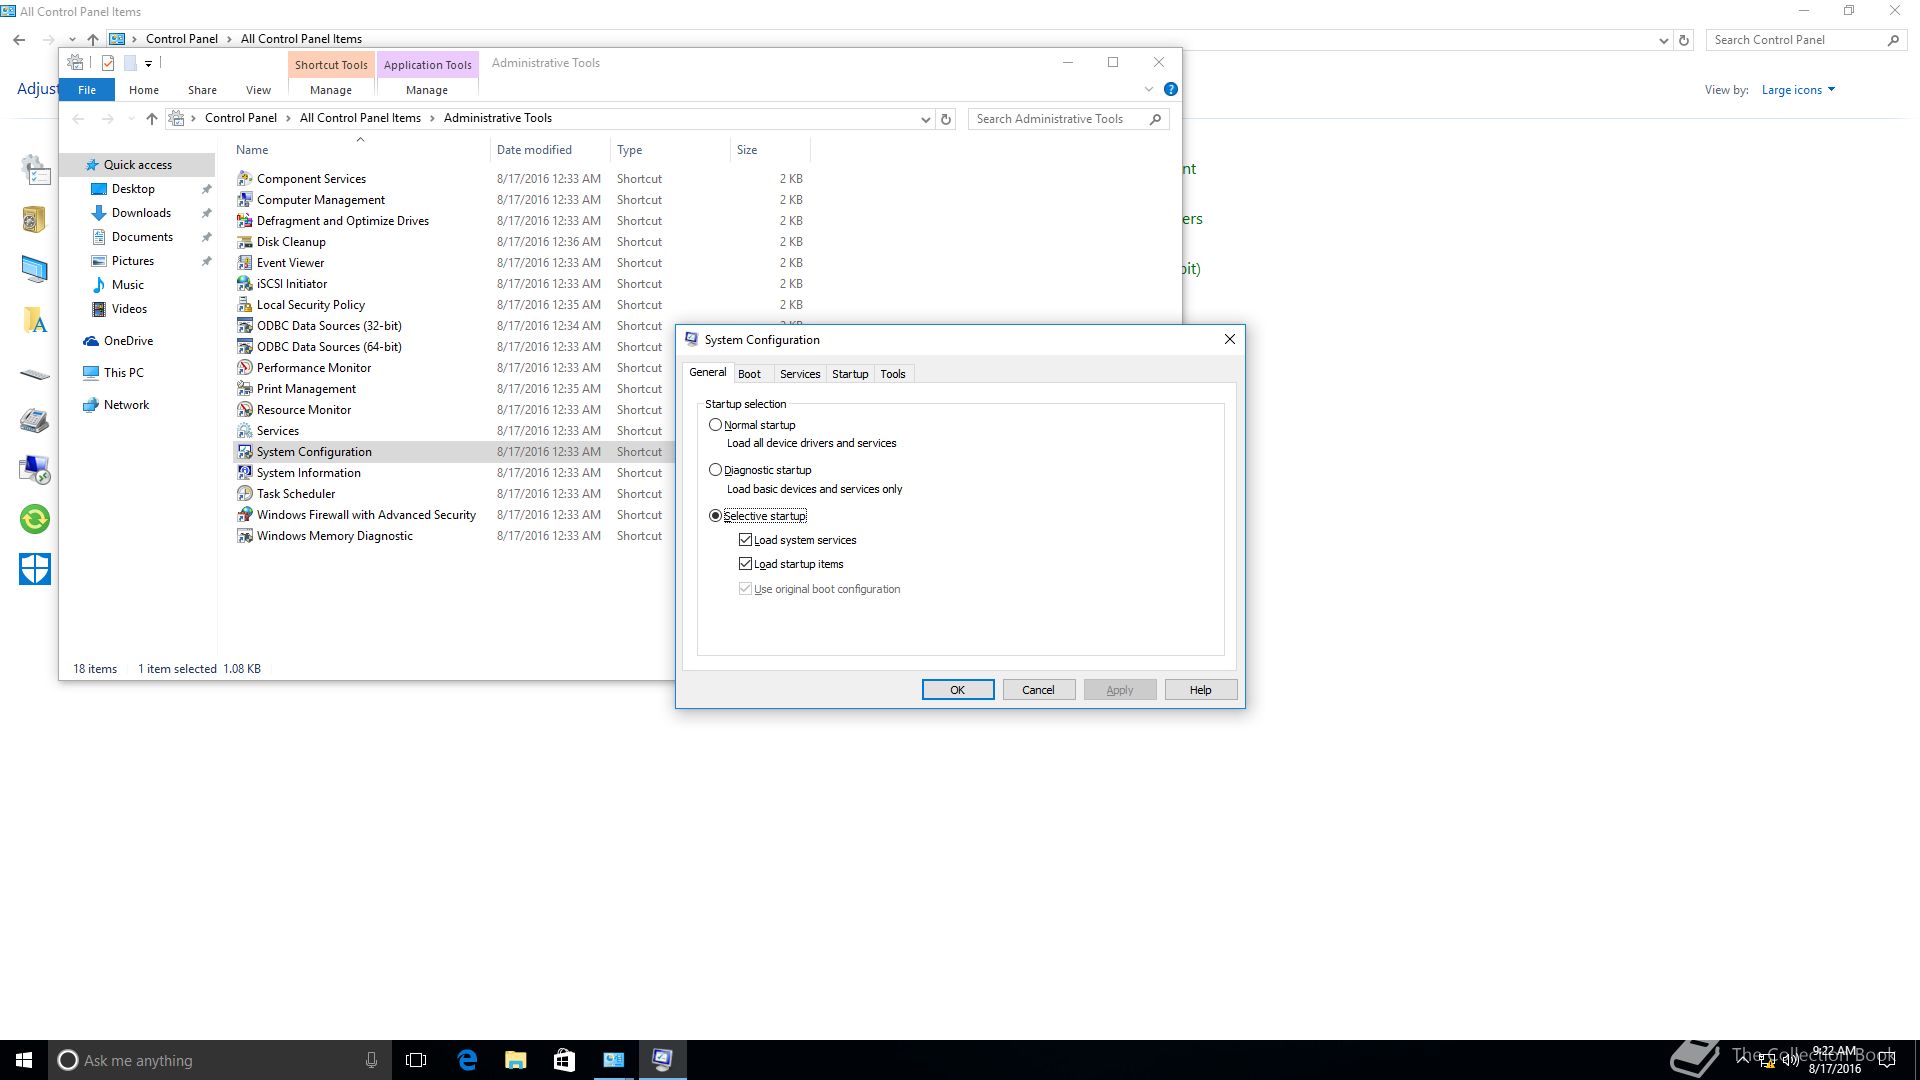Open Task View from the taskbar
1920x1080 pixels.
click(416, 1060)
